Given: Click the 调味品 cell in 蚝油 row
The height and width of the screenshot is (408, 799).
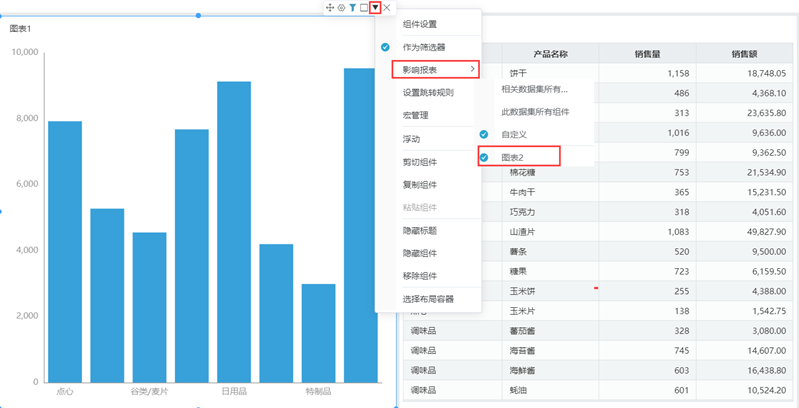Looking at the screenshot, I should 452,391.
